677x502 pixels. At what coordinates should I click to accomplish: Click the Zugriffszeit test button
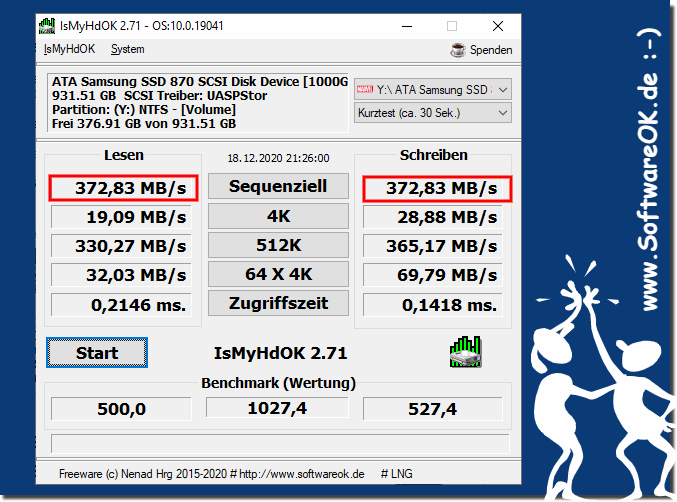click(x=278, y=303)
